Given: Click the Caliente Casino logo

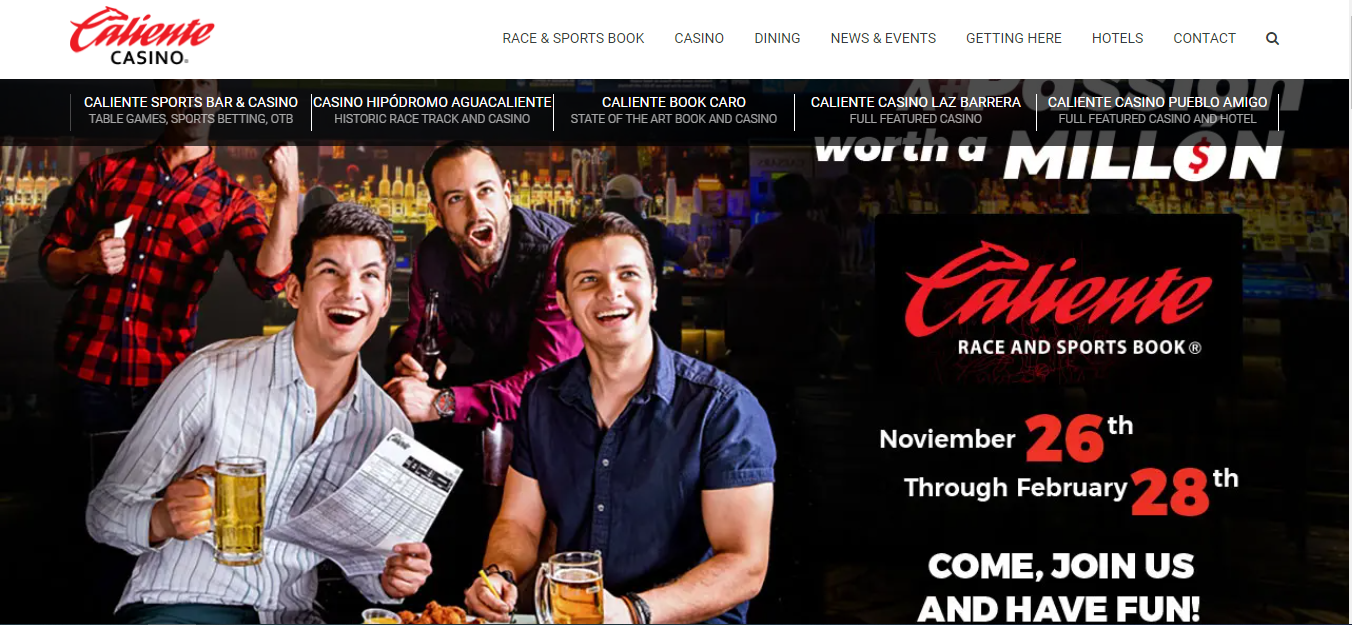Looking at the screenshot, I should 142,36.
